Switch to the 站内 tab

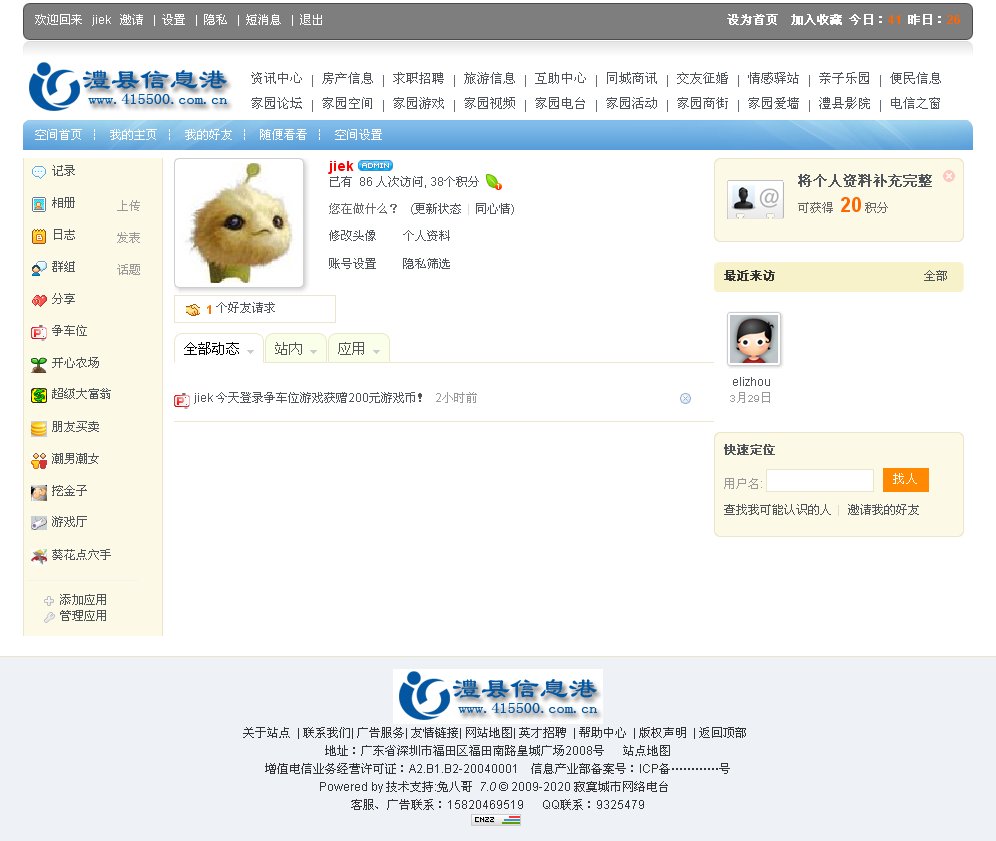(295, 349)
